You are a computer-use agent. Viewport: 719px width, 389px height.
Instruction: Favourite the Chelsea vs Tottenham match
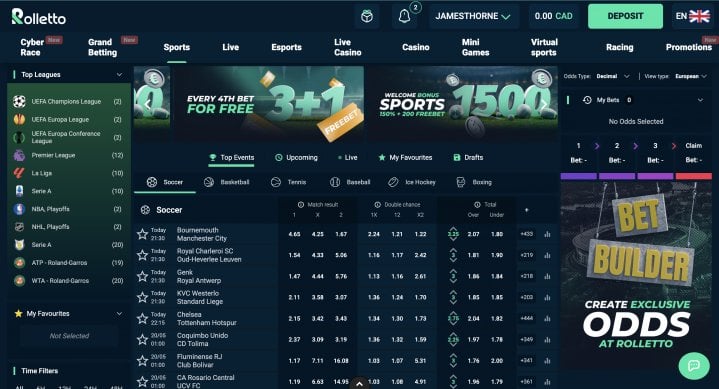[142, 318]
